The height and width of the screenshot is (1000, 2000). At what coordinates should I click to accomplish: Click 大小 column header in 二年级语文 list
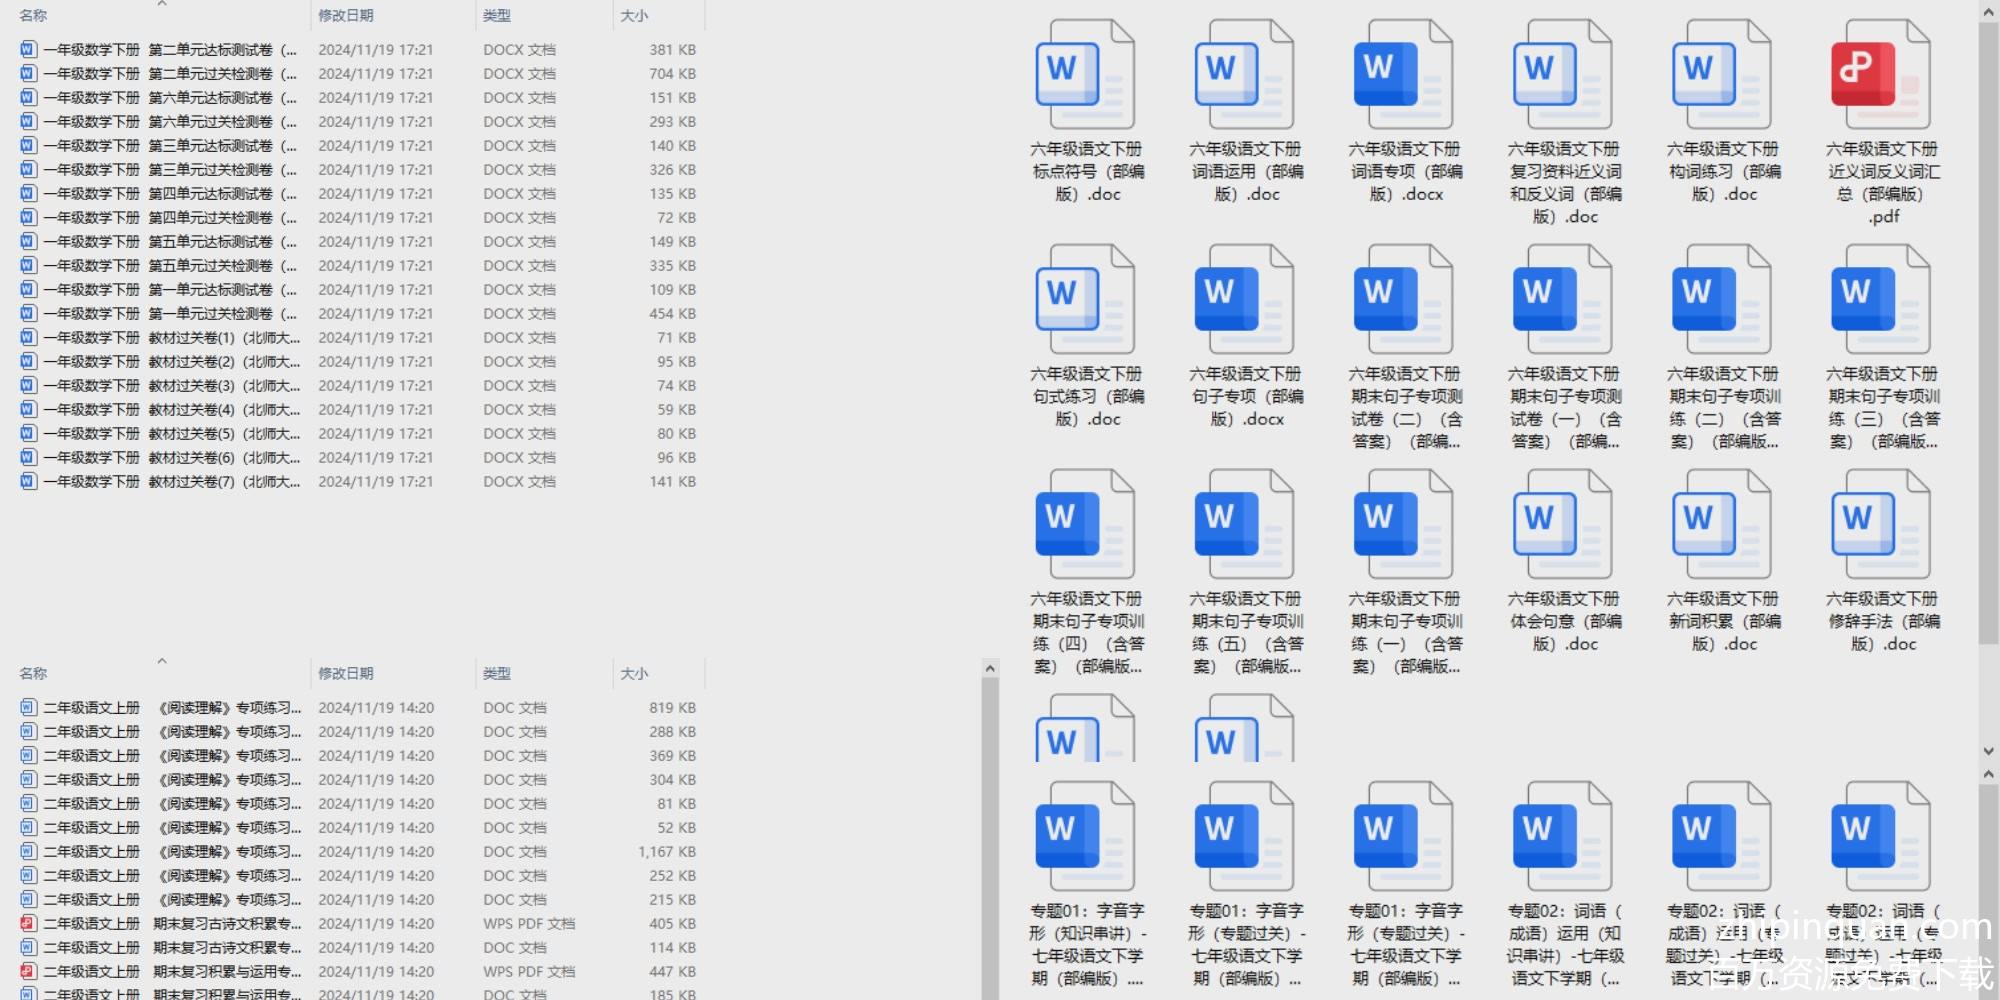(634, 674)
